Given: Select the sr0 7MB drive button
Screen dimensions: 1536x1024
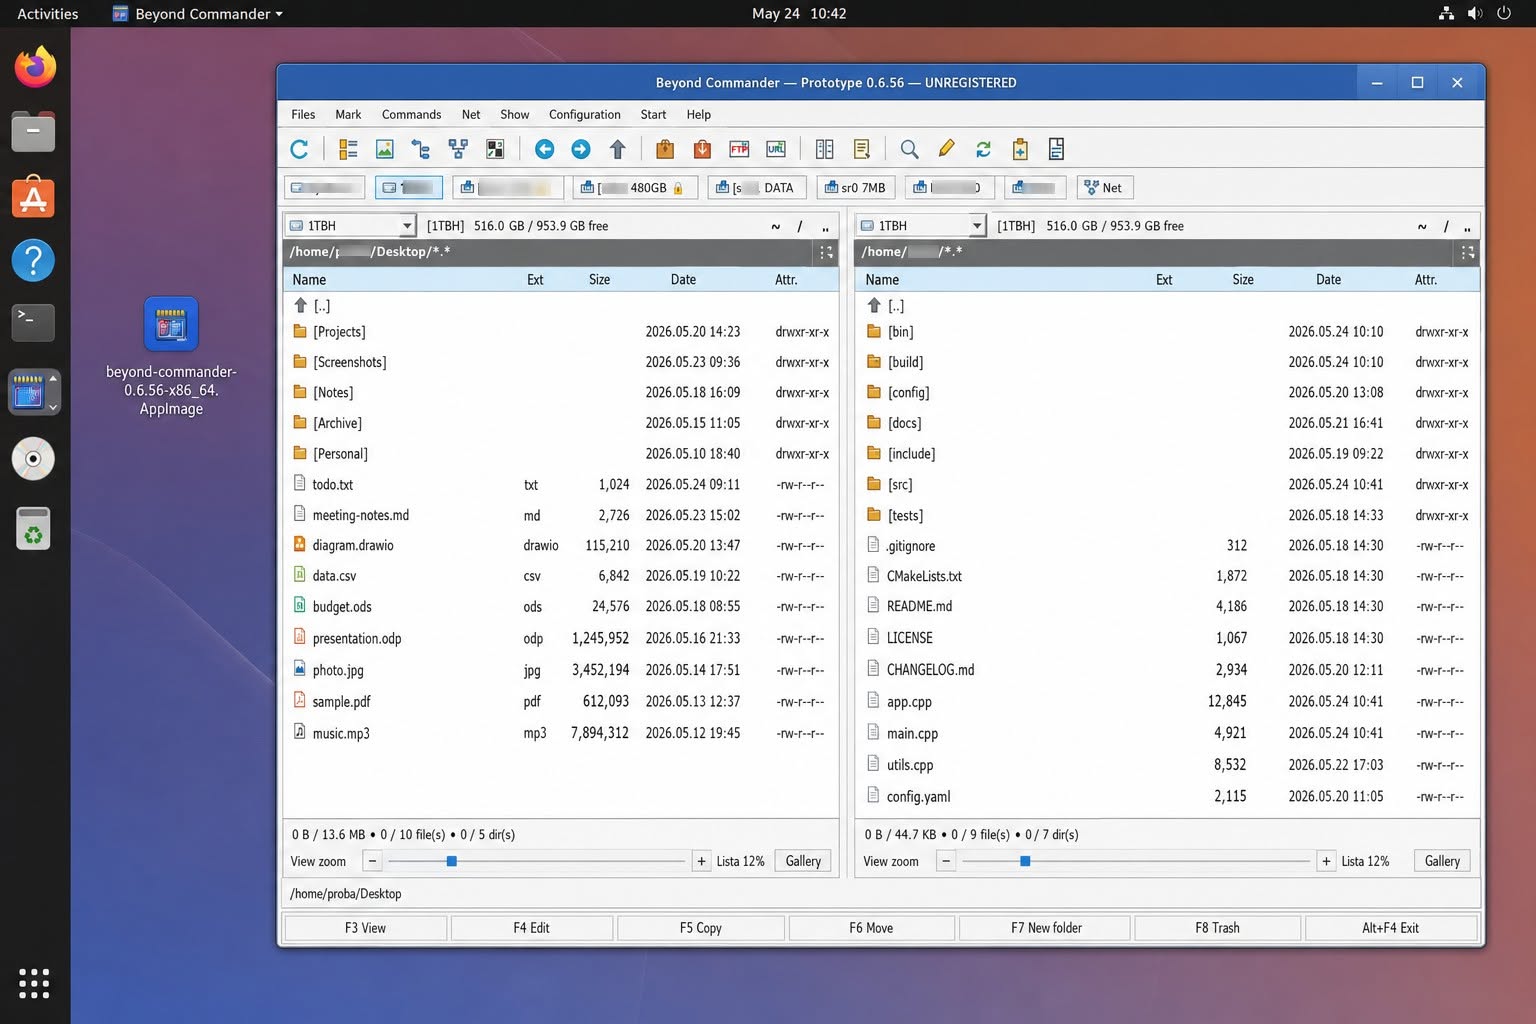Looking at the screenshot, I should tap(855, 188).
